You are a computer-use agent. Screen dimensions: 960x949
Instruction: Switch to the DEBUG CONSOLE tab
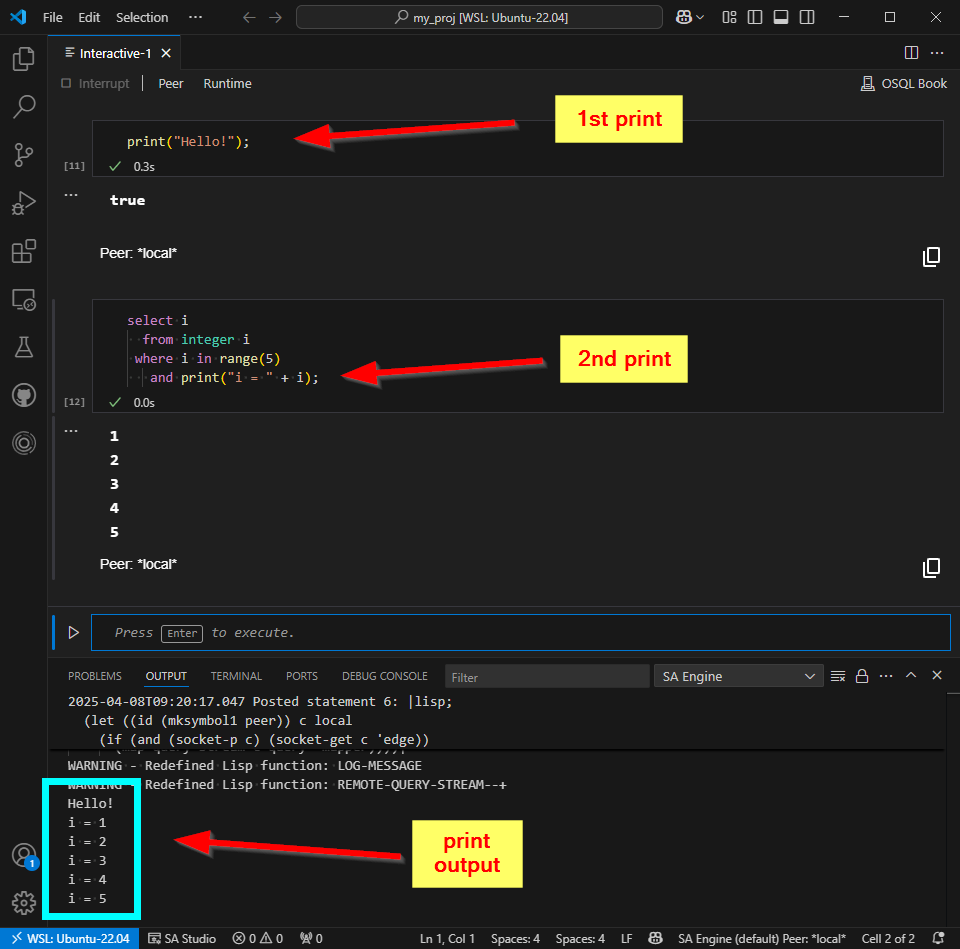384,676
